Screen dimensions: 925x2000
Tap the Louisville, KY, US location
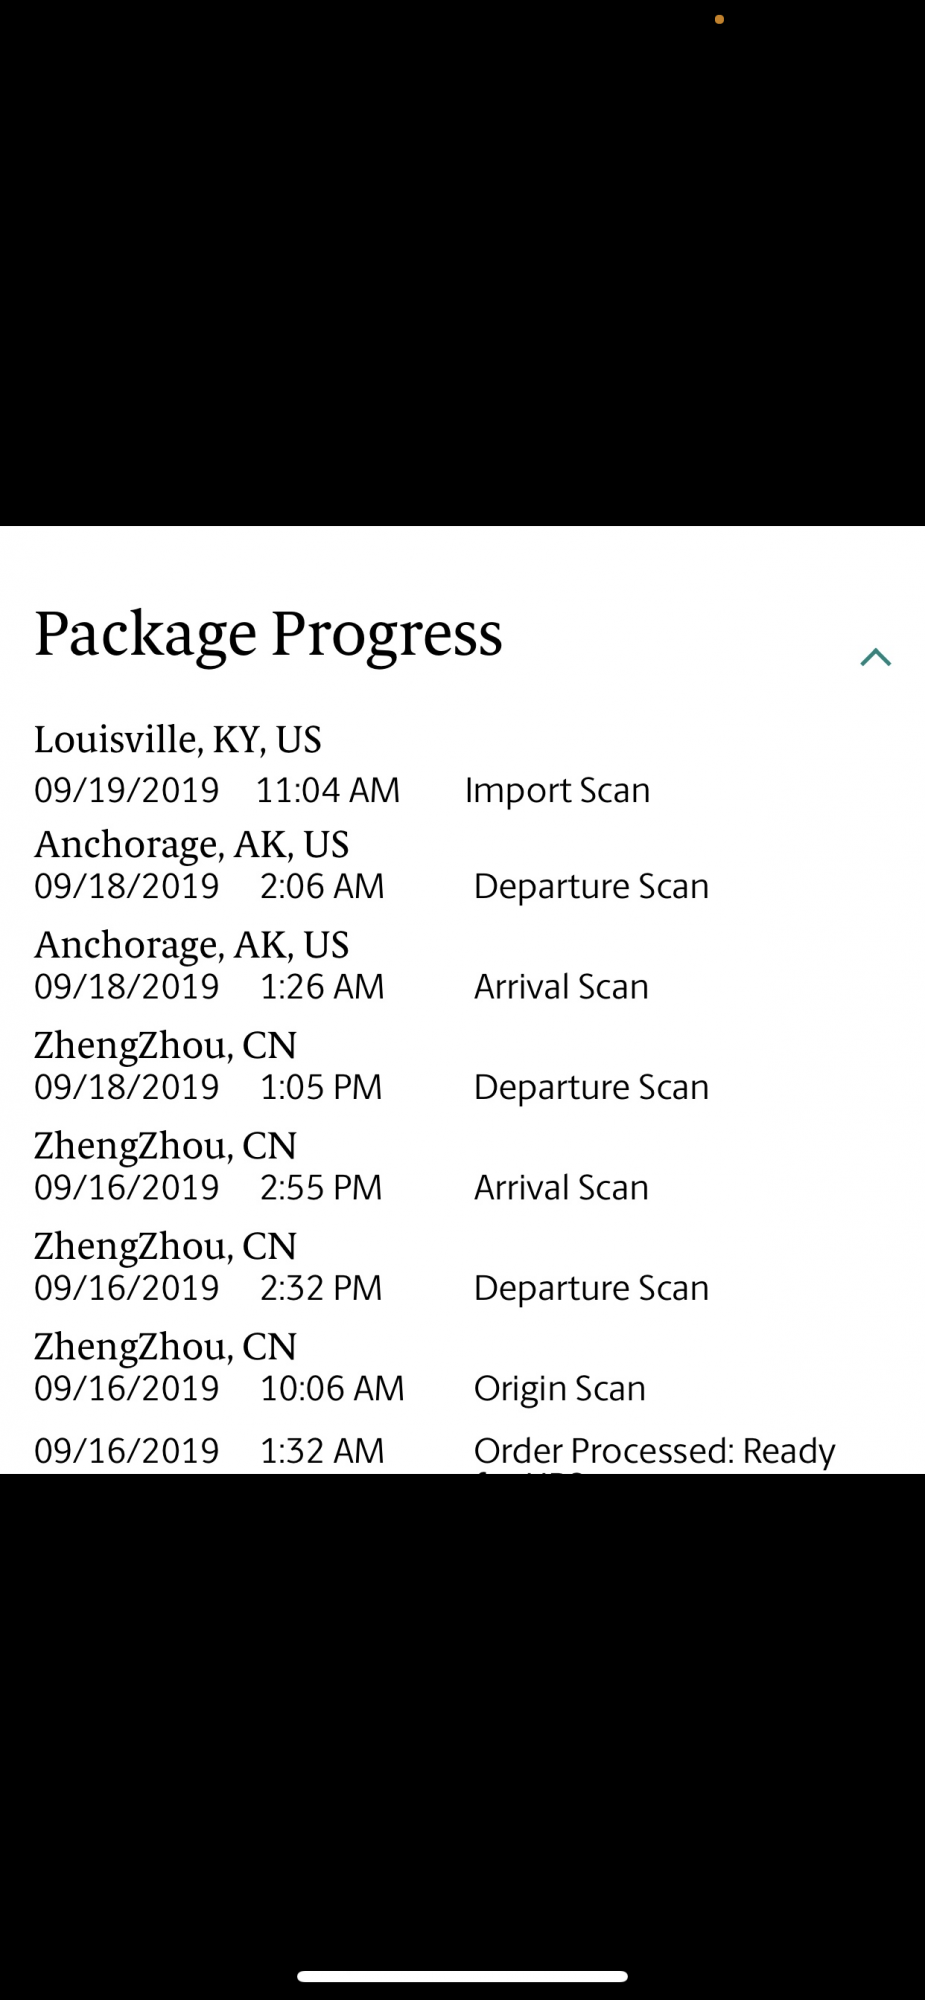(x=178, y=740)
